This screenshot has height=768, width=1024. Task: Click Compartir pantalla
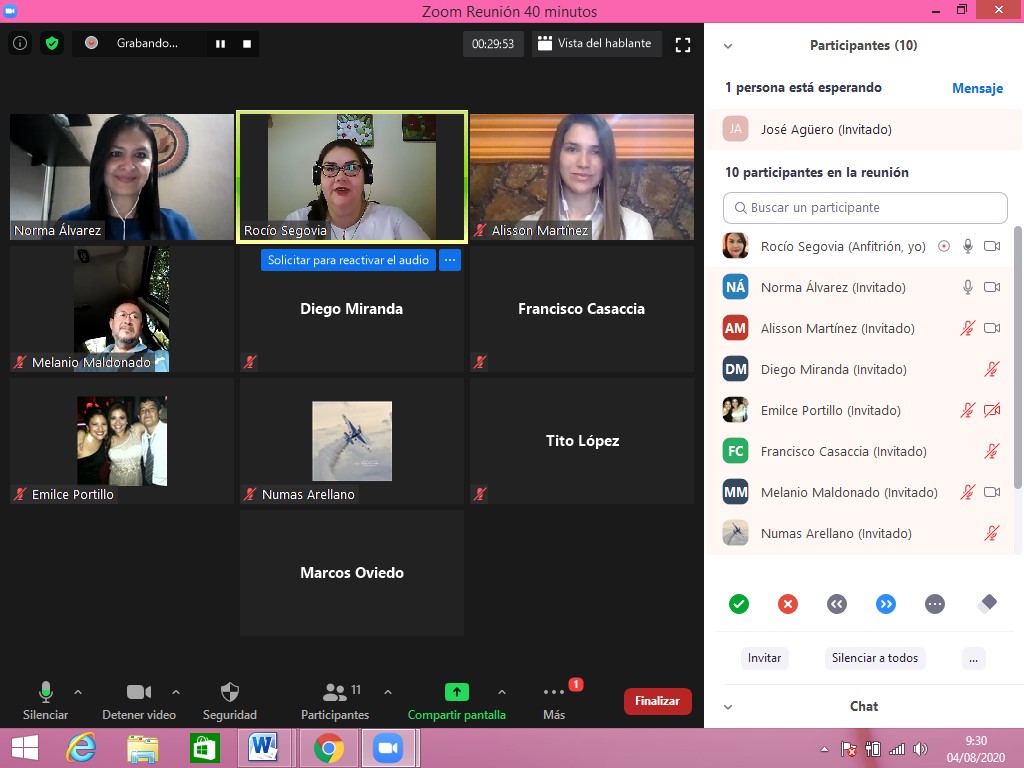(x=456, y=701)
